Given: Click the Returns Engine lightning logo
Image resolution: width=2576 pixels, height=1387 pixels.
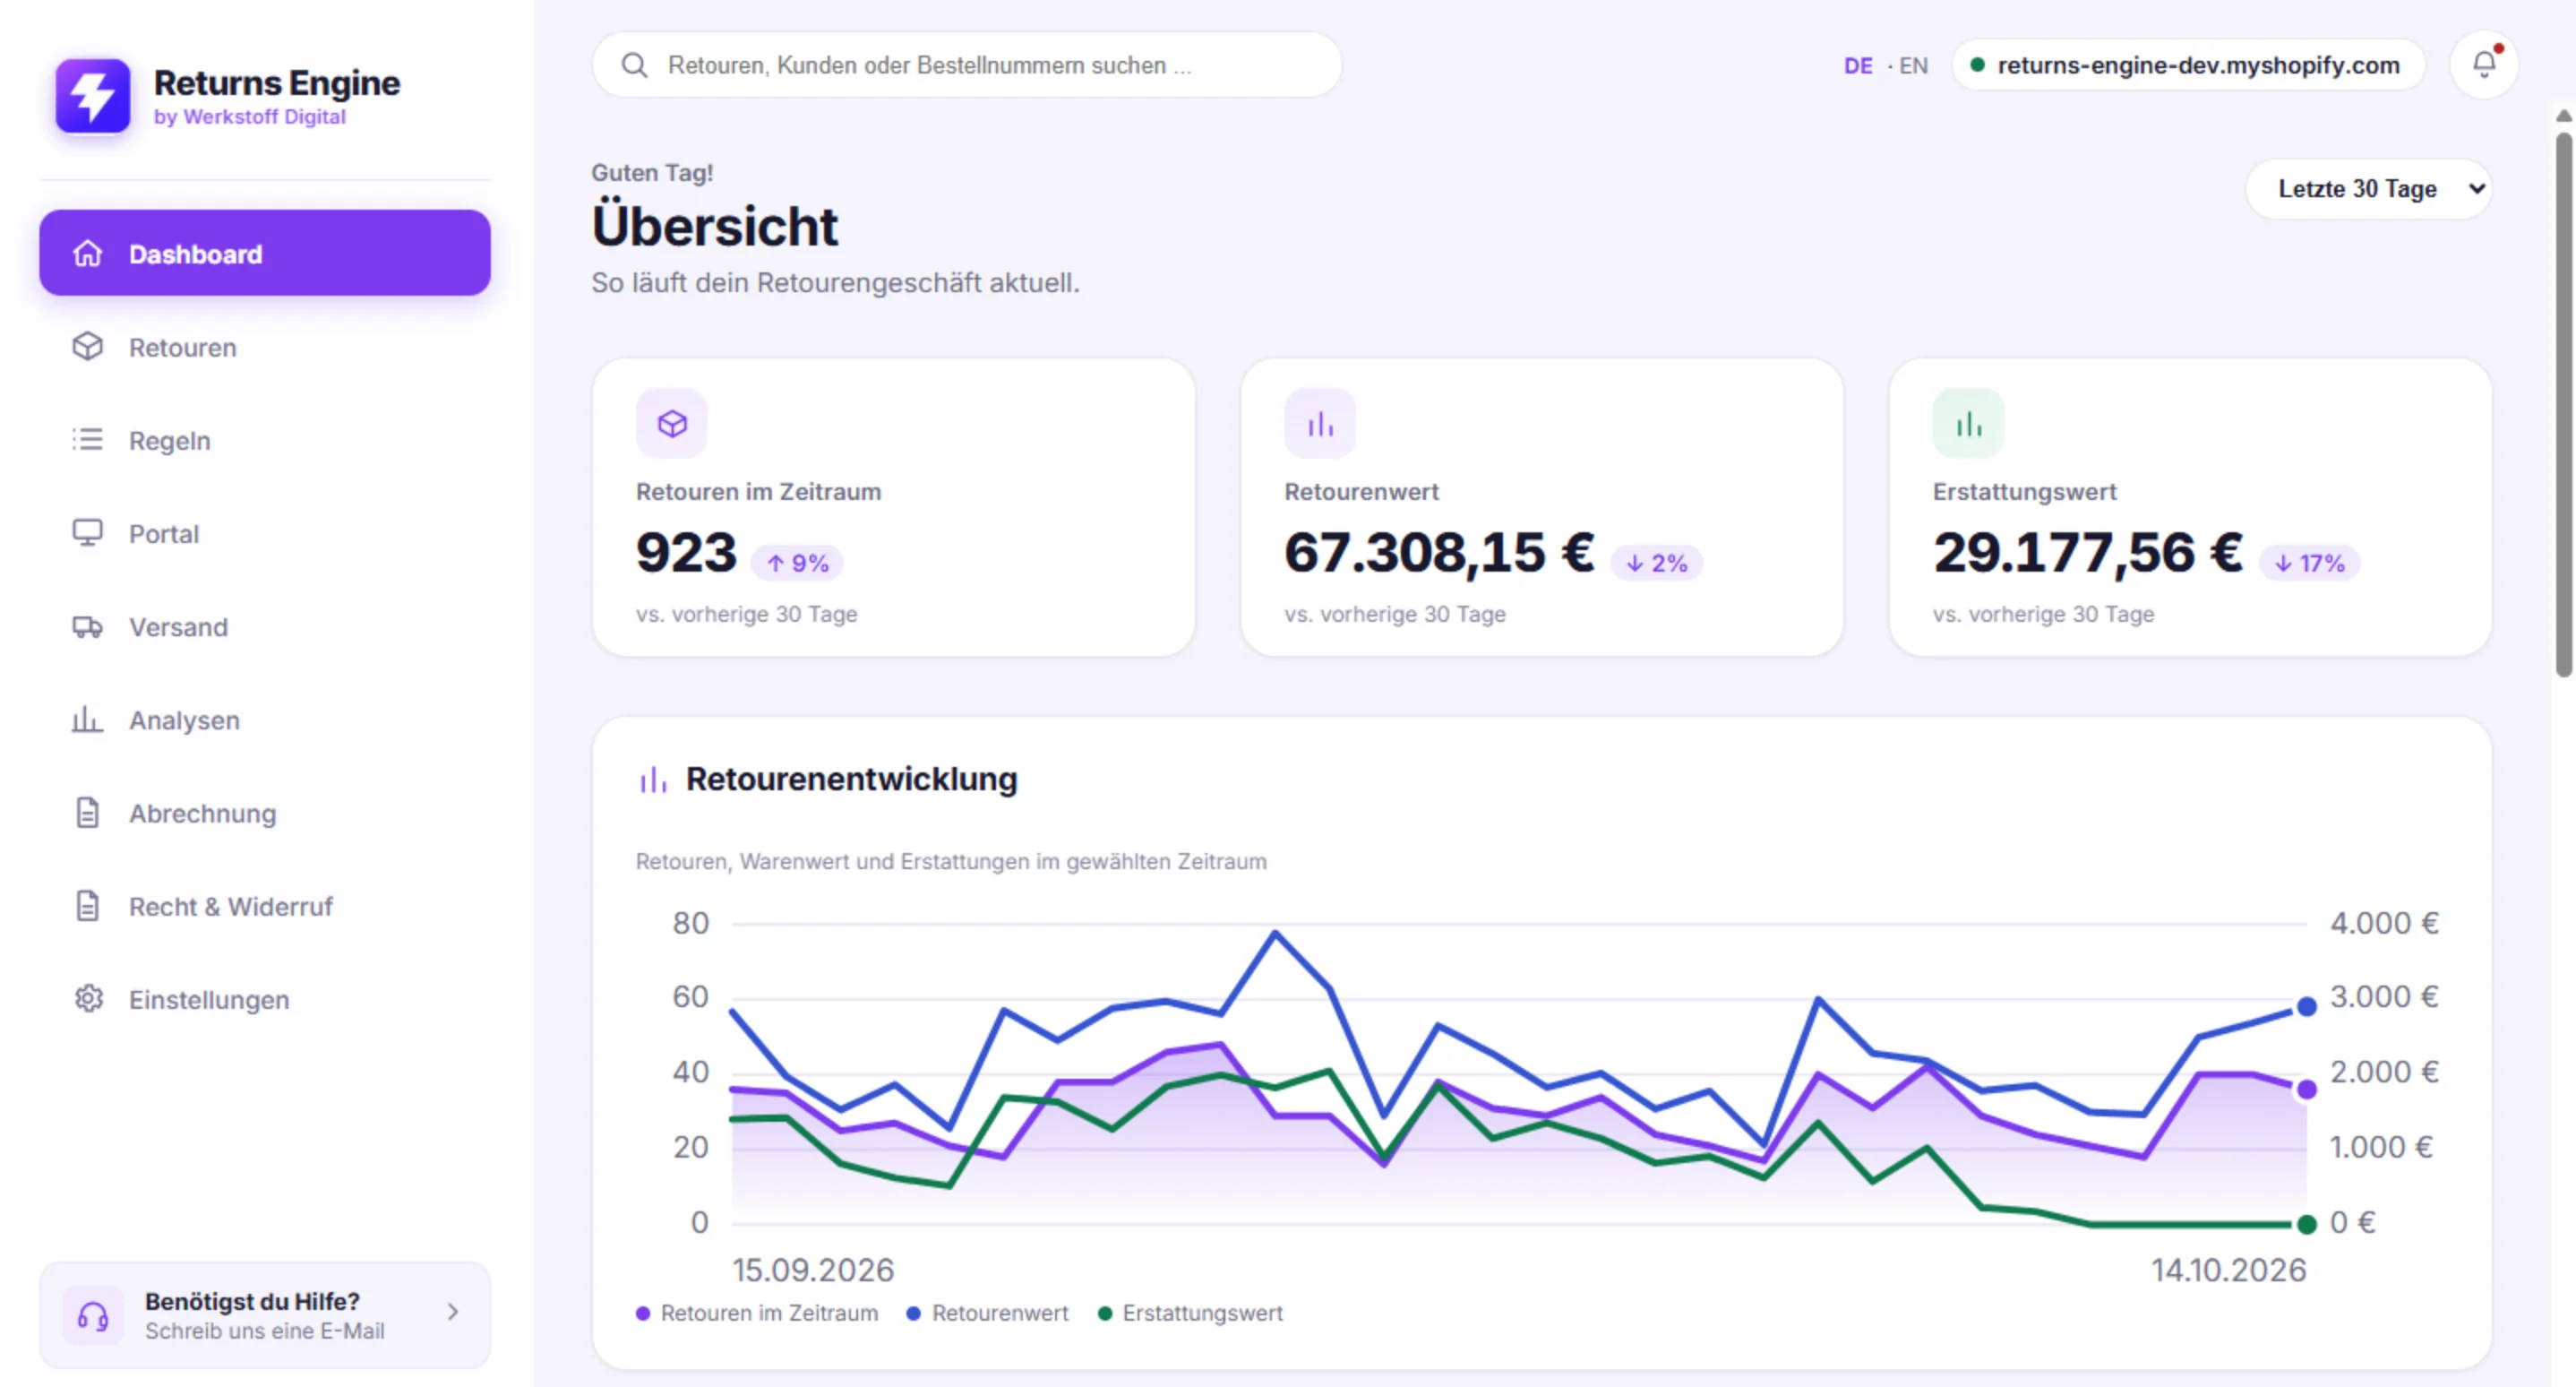Looking at the screenshot, I should [x=93, y=96].
